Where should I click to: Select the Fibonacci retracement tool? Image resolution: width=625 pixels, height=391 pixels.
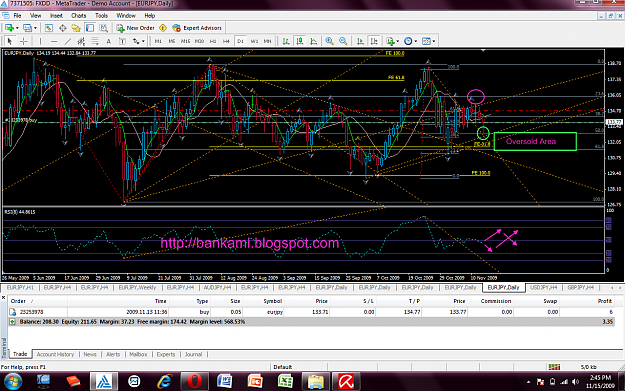pos(95,41)
